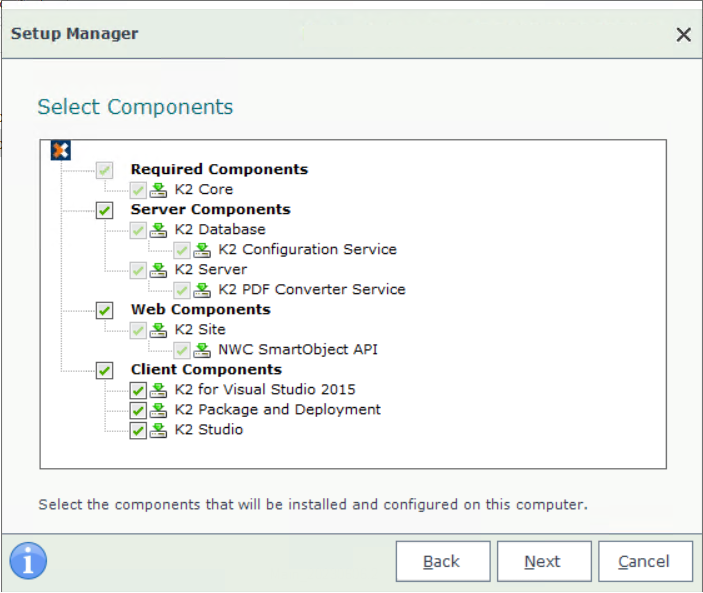Go Back to previous setup step

click(442, 561)
